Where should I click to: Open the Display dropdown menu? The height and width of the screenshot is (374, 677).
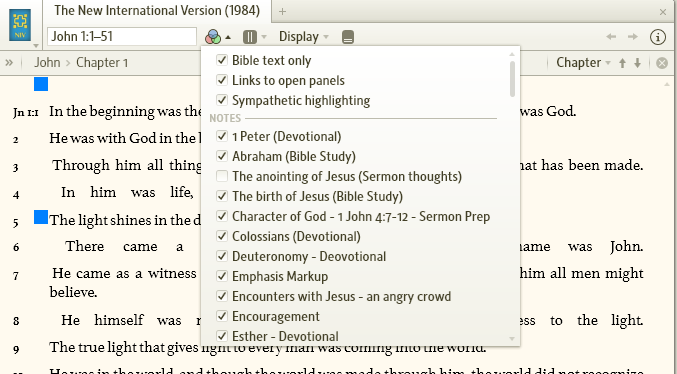click(304, 37)
